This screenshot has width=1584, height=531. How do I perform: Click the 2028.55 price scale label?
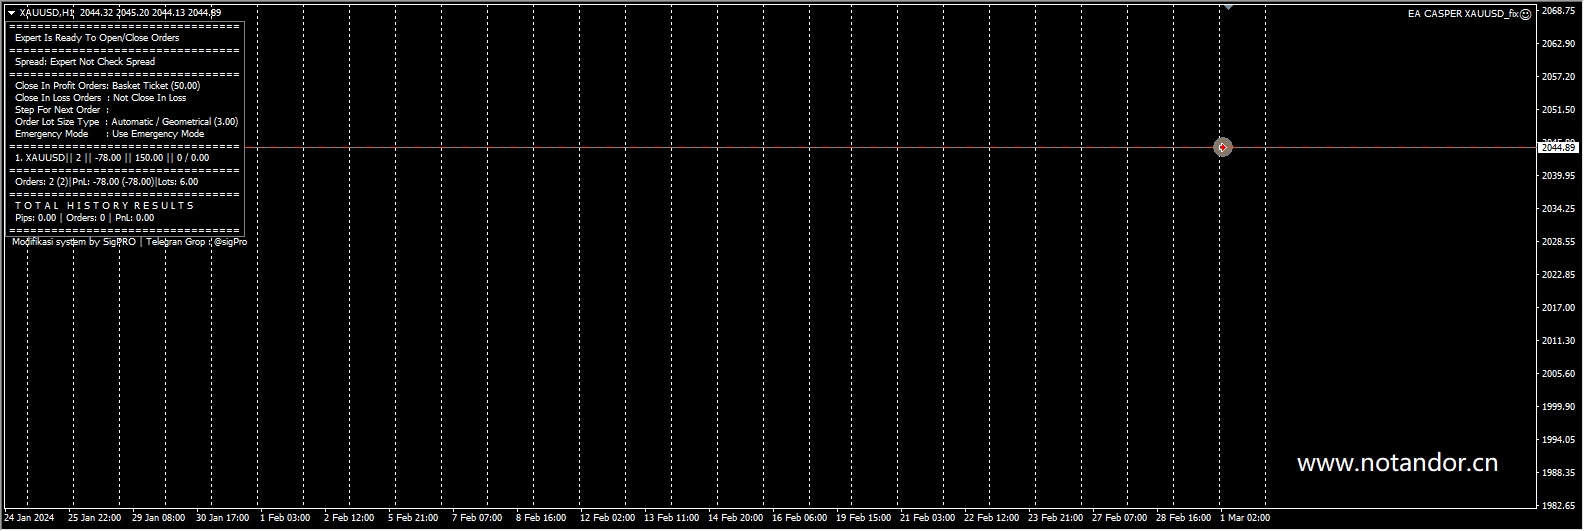tap(1558, 242)
